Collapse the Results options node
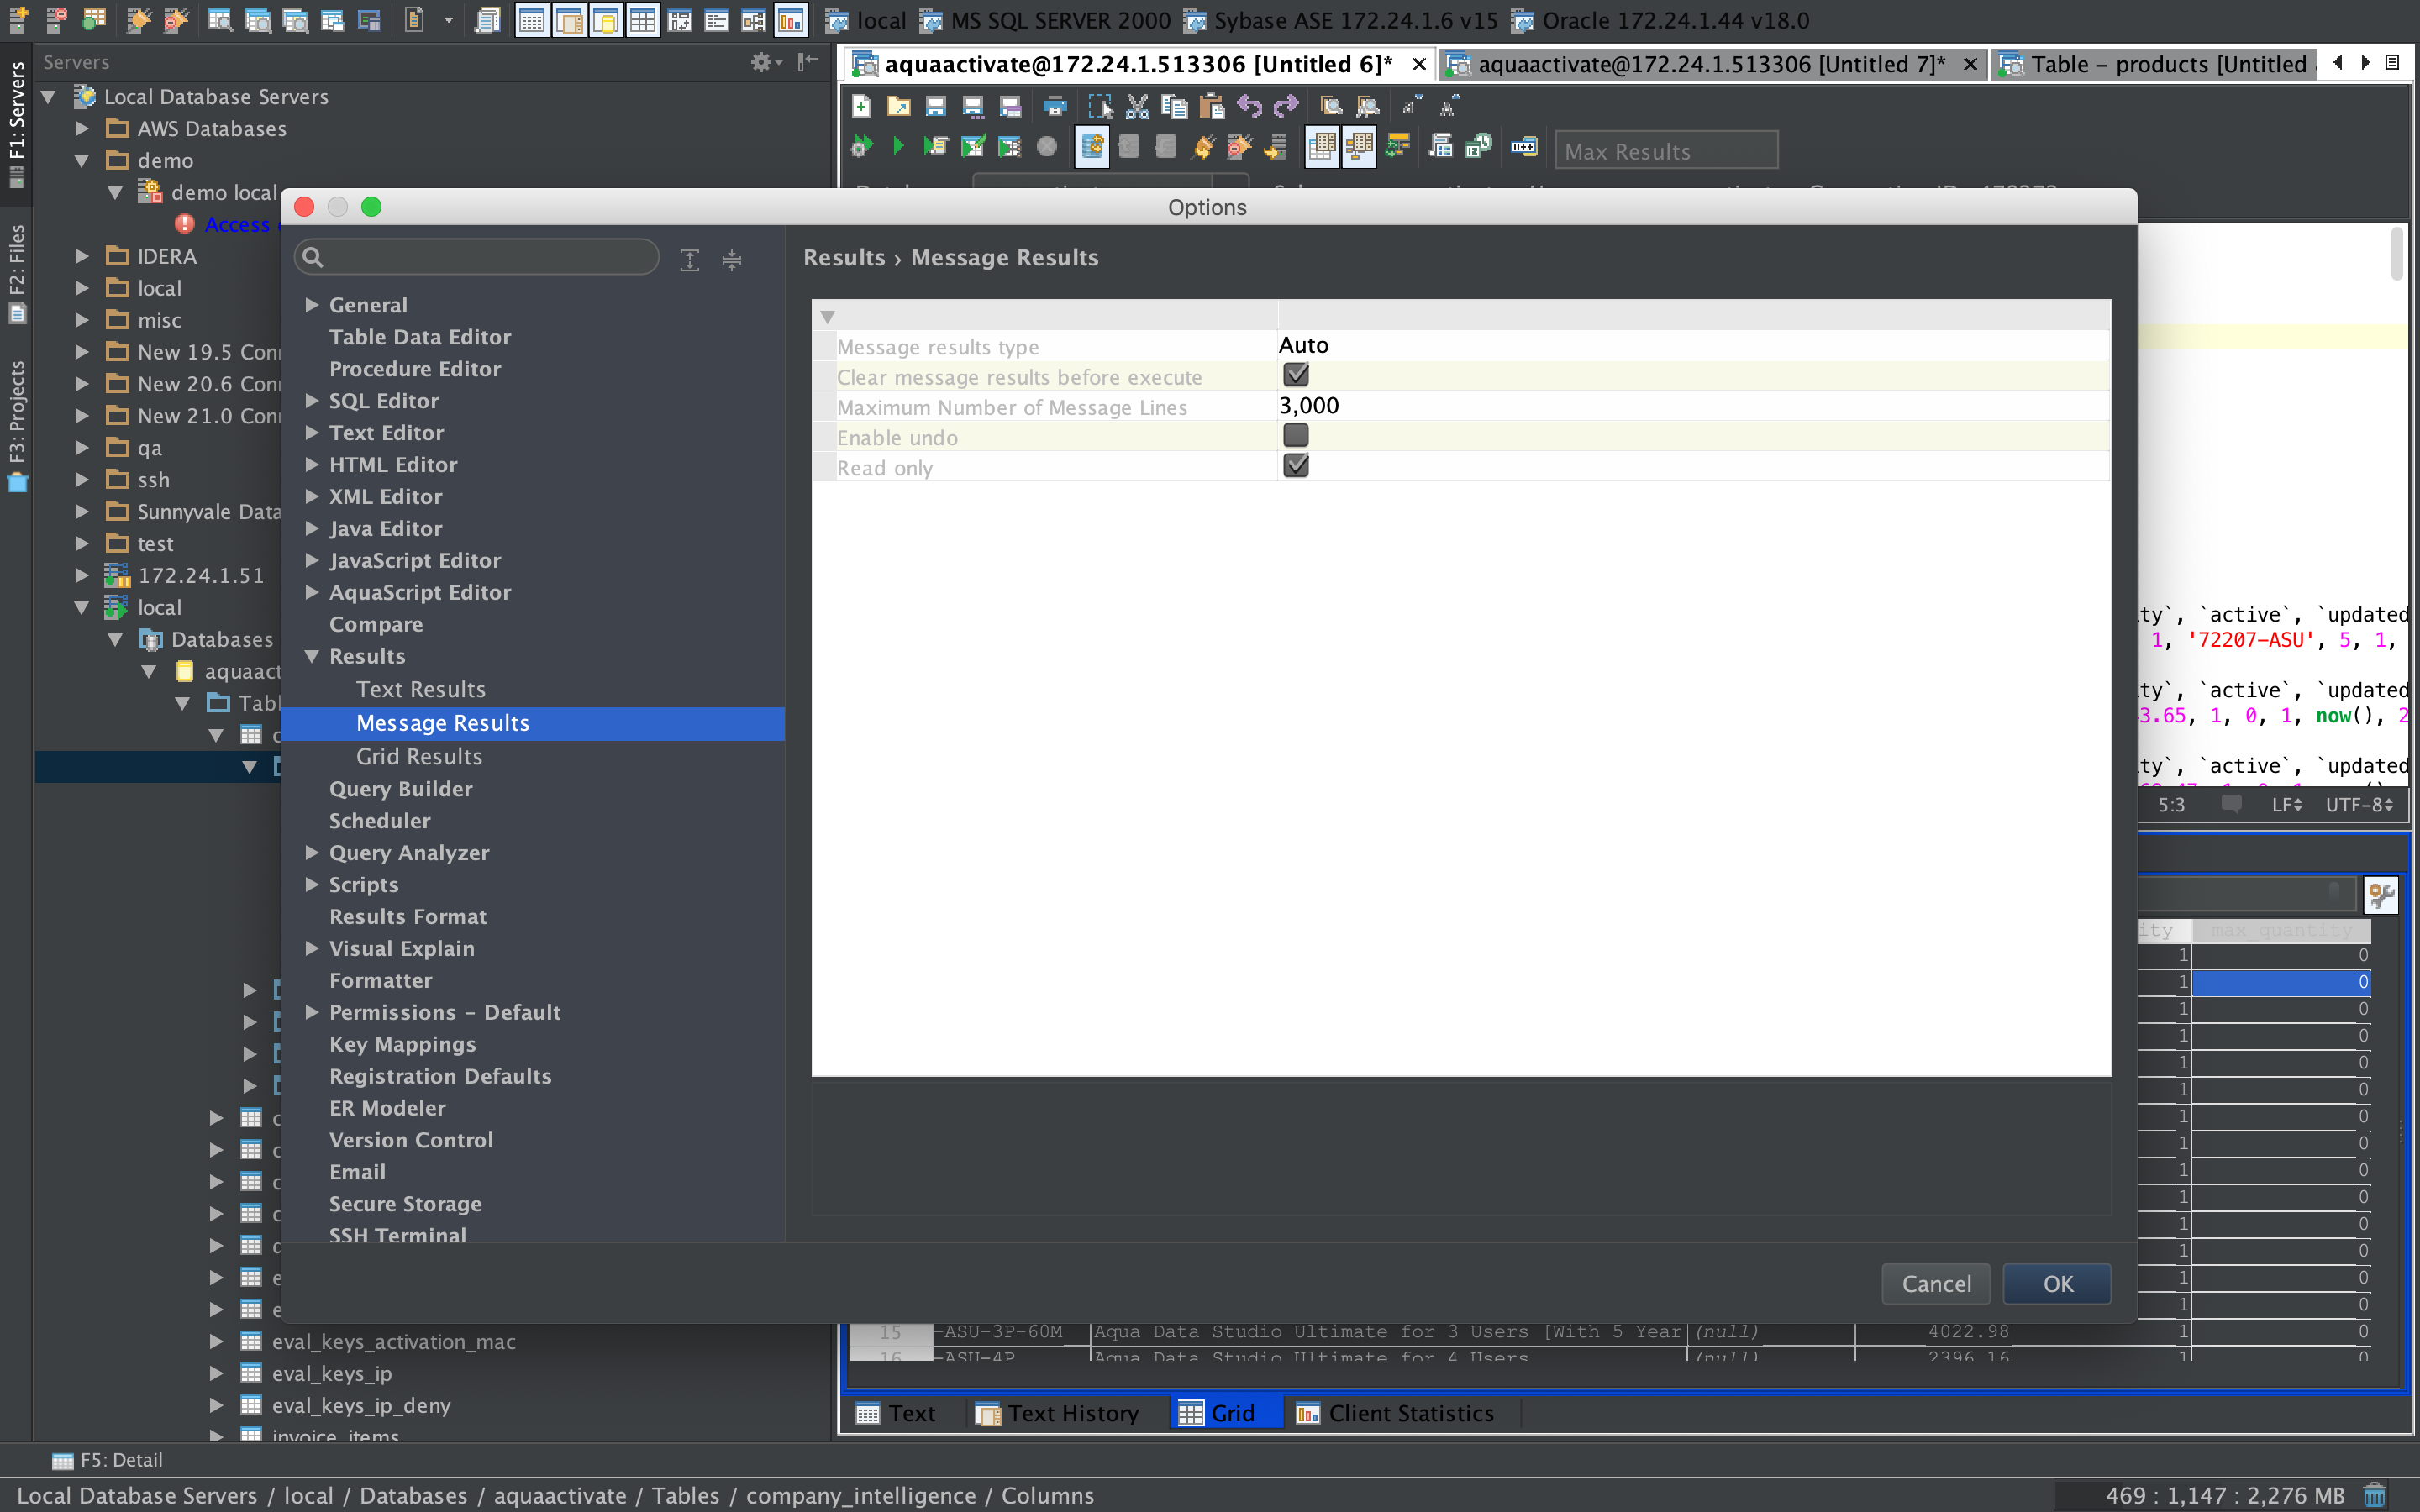 coord(312,656)
